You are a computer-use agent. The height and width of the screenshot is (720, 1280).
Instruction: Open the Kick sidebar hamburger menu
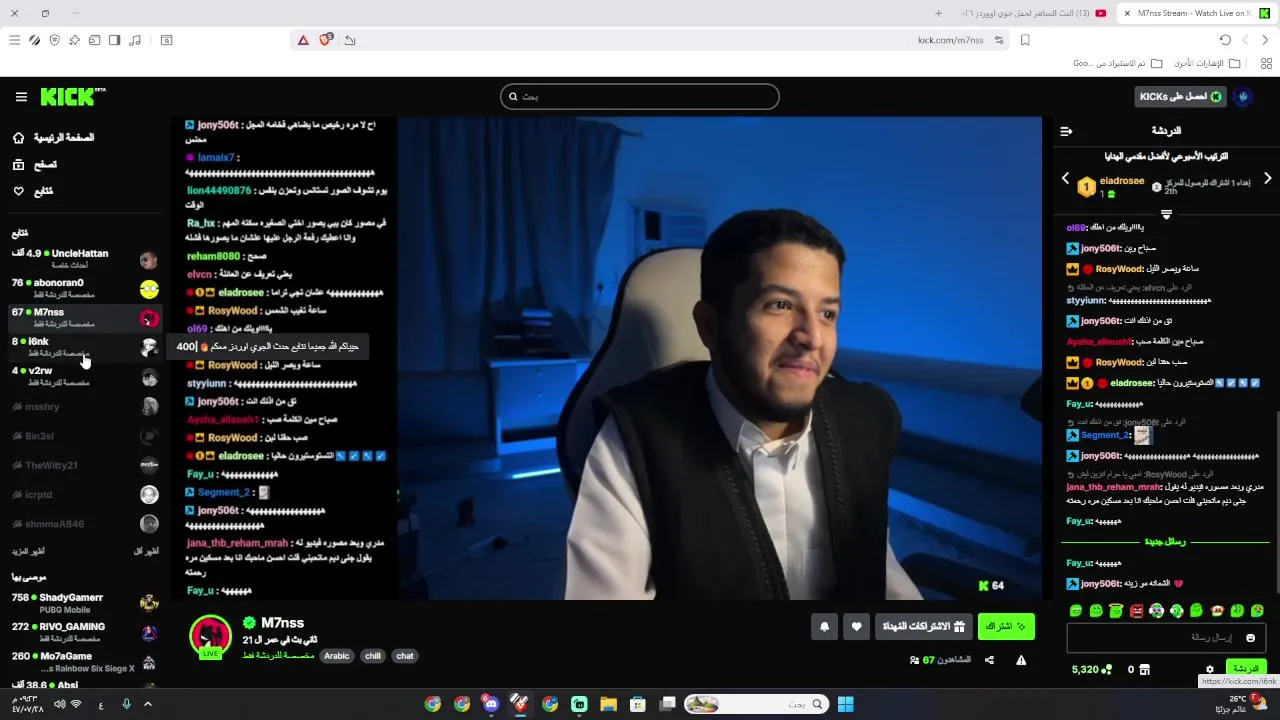[21, 97]
